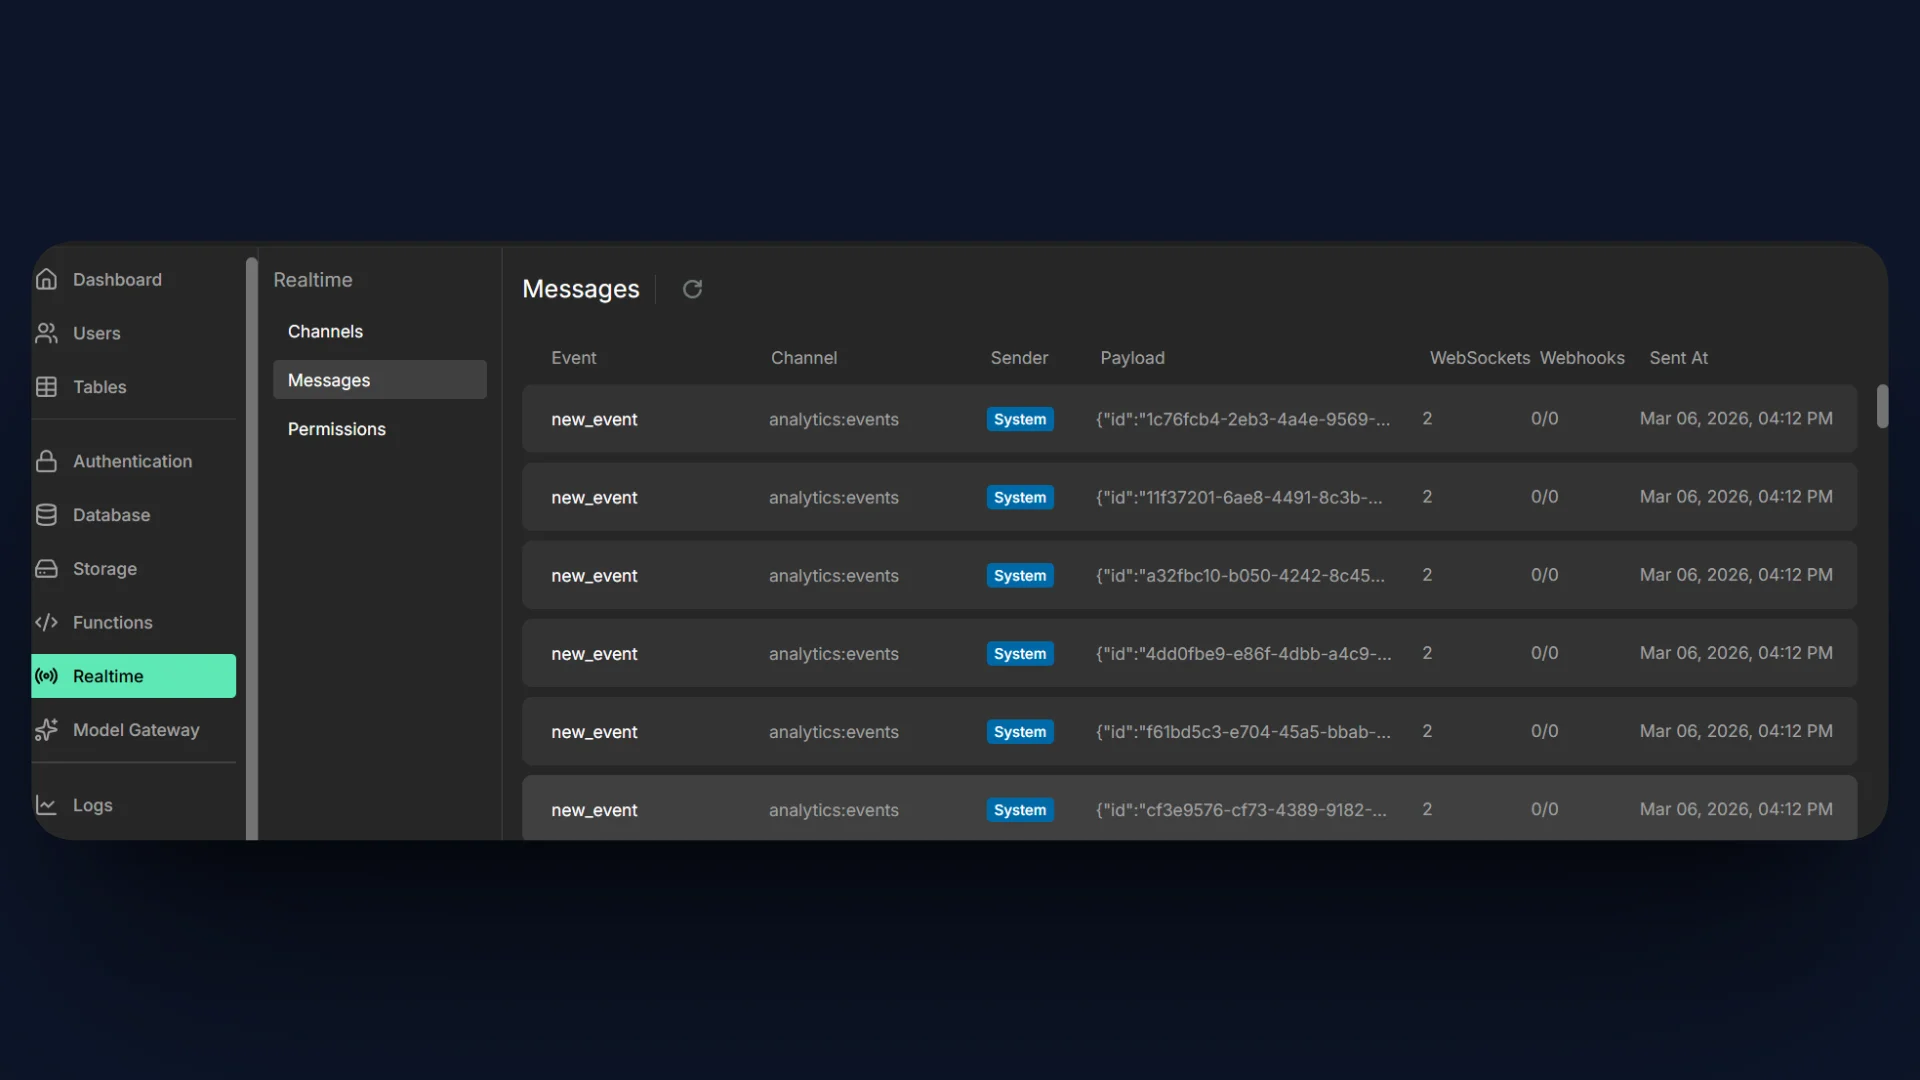Screen dimensions: 1920x1080
Task: Open Functions via the code icon
Action: [x=46, y=622]
